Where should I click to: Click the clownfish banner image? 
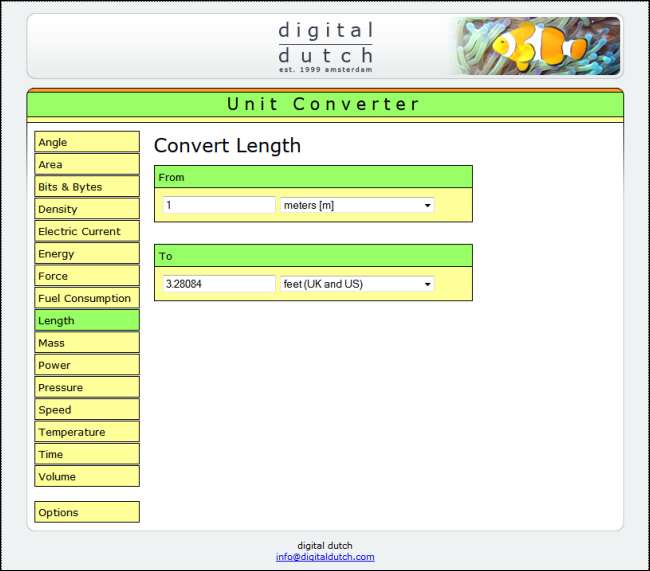[x=538, y=46]
